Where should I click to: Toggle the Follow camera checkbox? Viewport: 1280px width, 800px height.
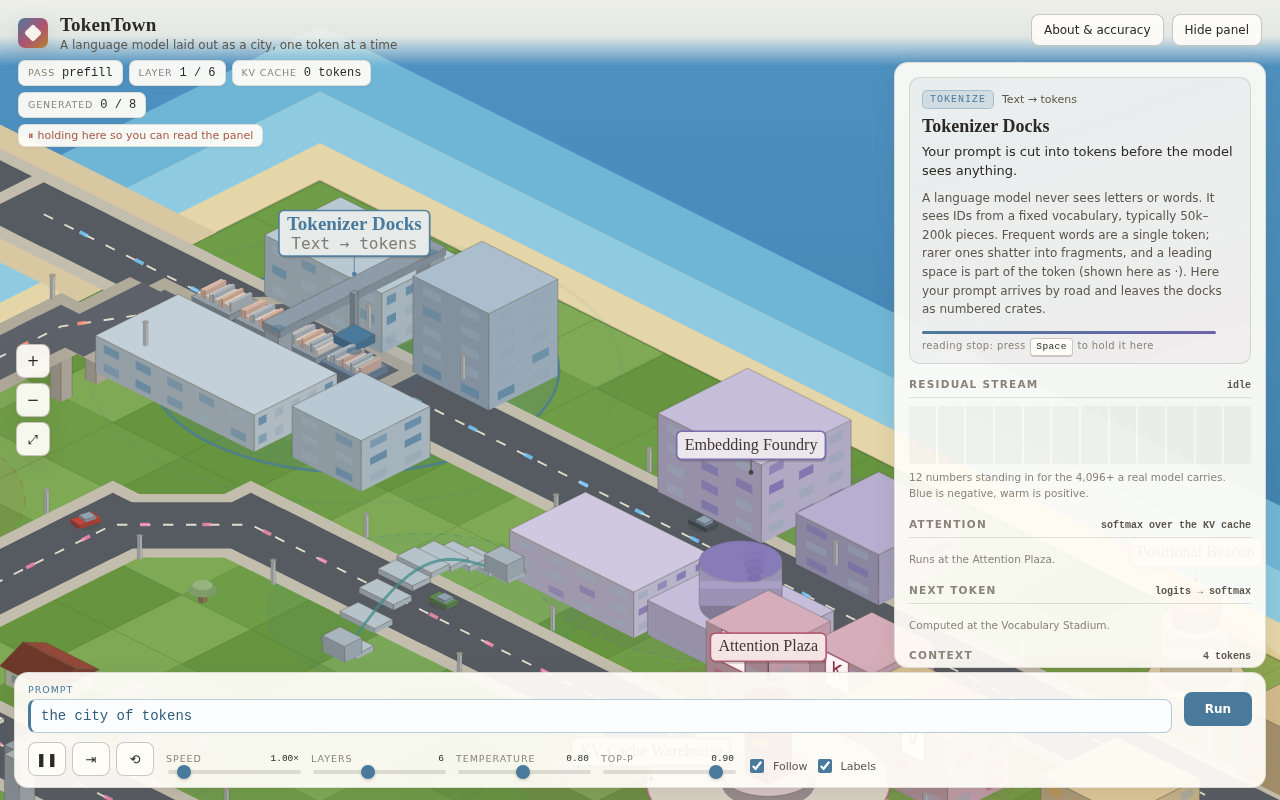(757, 766)
